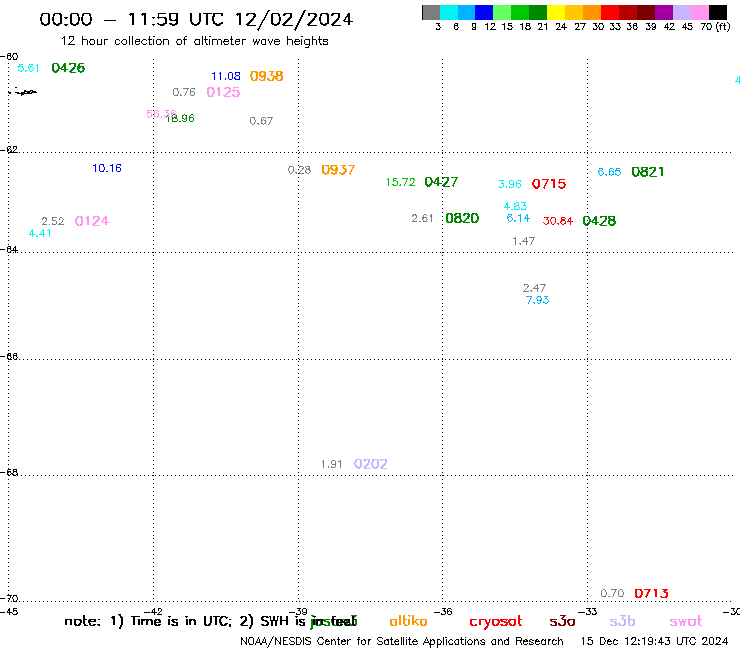Screen dimensions: 740x650
Task: Click the timestamp '15 Dec 12:19:43 UTC 2024'
Action: 654,642
